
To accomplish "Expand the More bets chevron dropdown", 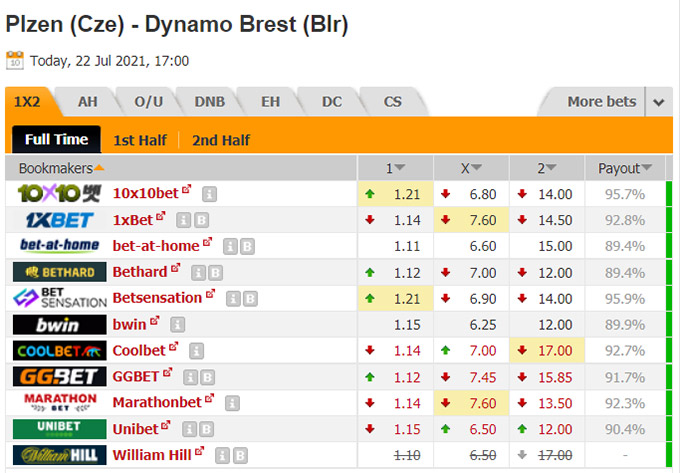I will (x=659, y=102).
